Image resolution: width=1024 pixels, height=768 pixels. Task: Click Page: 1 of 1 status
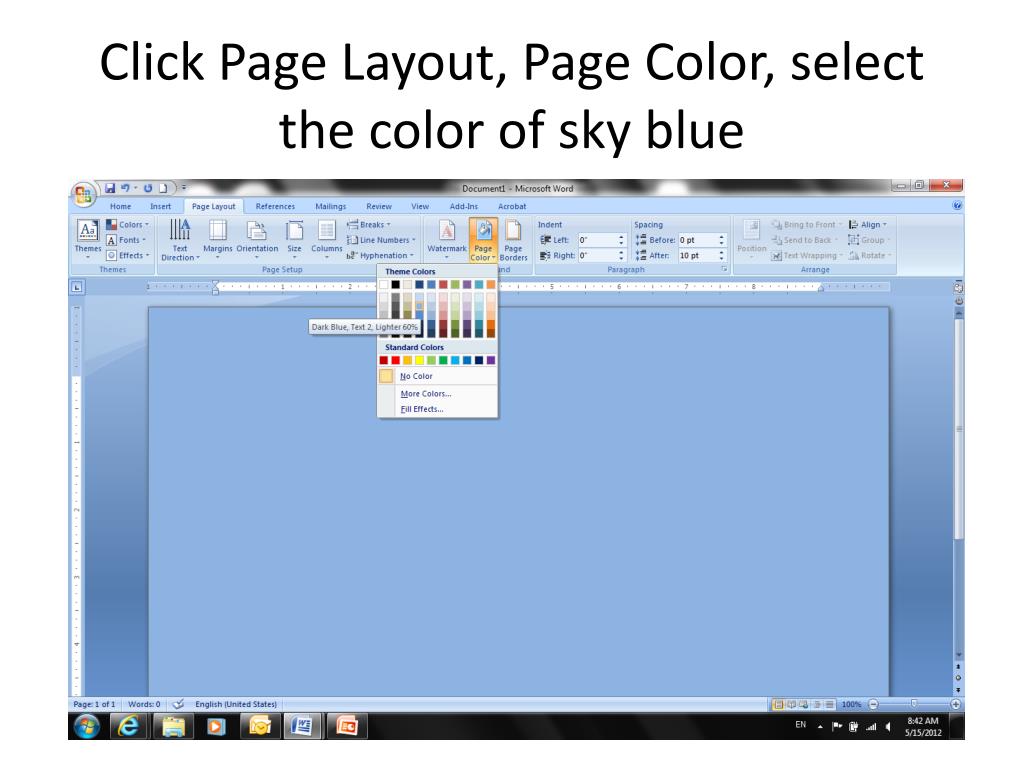coord(94,705)
